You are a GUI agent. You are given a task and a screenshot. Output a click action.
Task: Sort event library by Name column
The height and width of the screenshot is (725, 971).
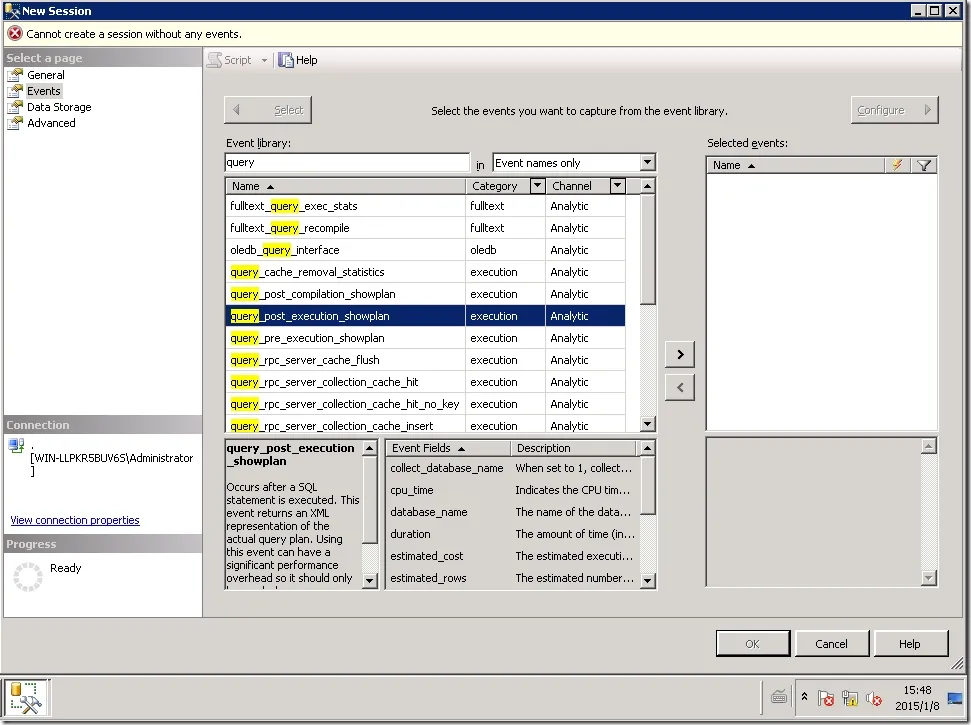pos(345,186)
